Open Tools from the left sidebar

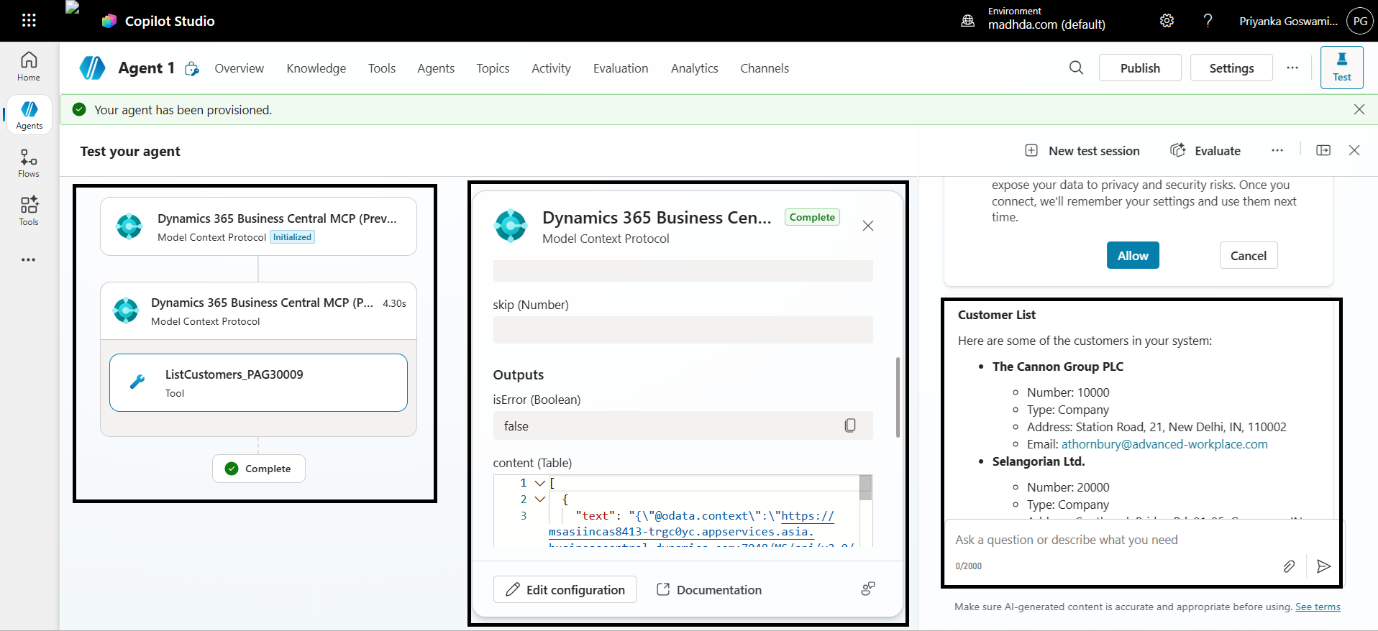tap(28, 210)
